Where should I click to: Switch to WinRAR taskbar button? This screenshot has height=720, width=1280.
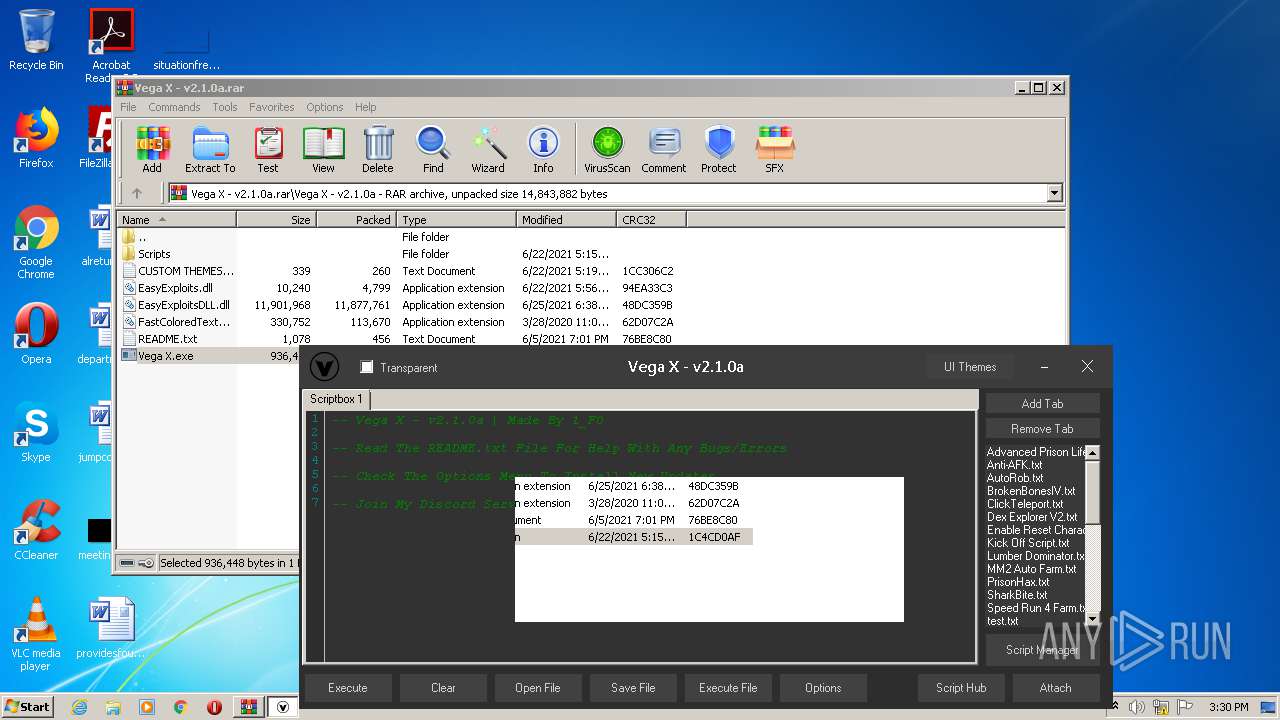(248, 707)
